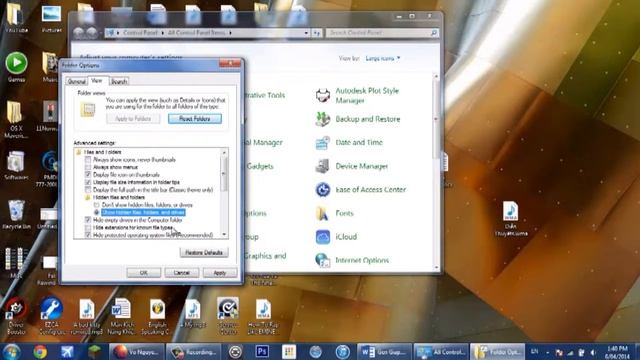Confirm Folder Options with OK
This screenshot has height=360, width=640.
[x=144, y=273]
